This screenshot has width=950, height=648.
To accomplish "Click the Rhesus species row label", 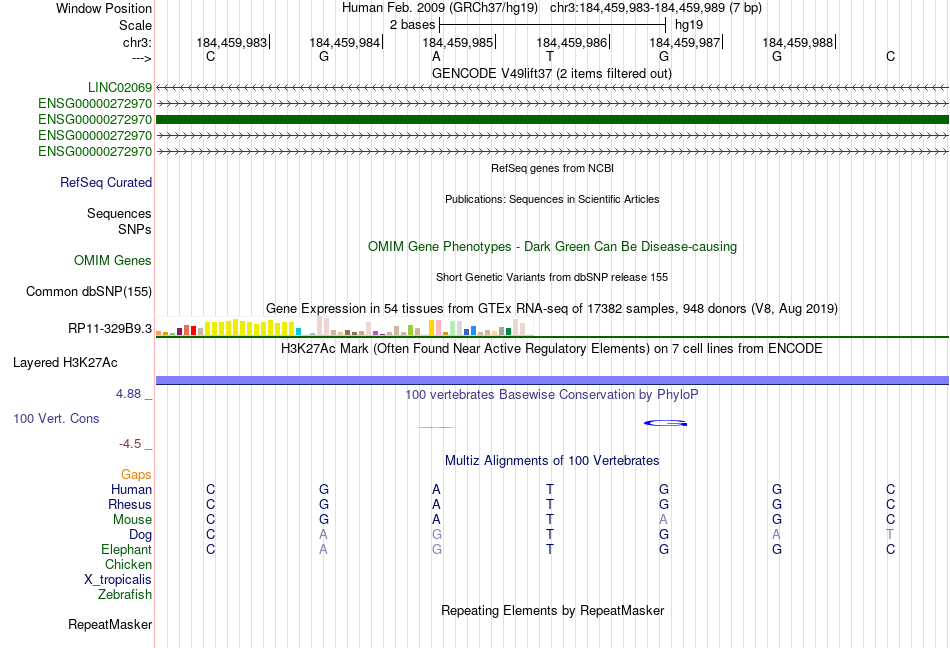I will click(x=130, y=504).
